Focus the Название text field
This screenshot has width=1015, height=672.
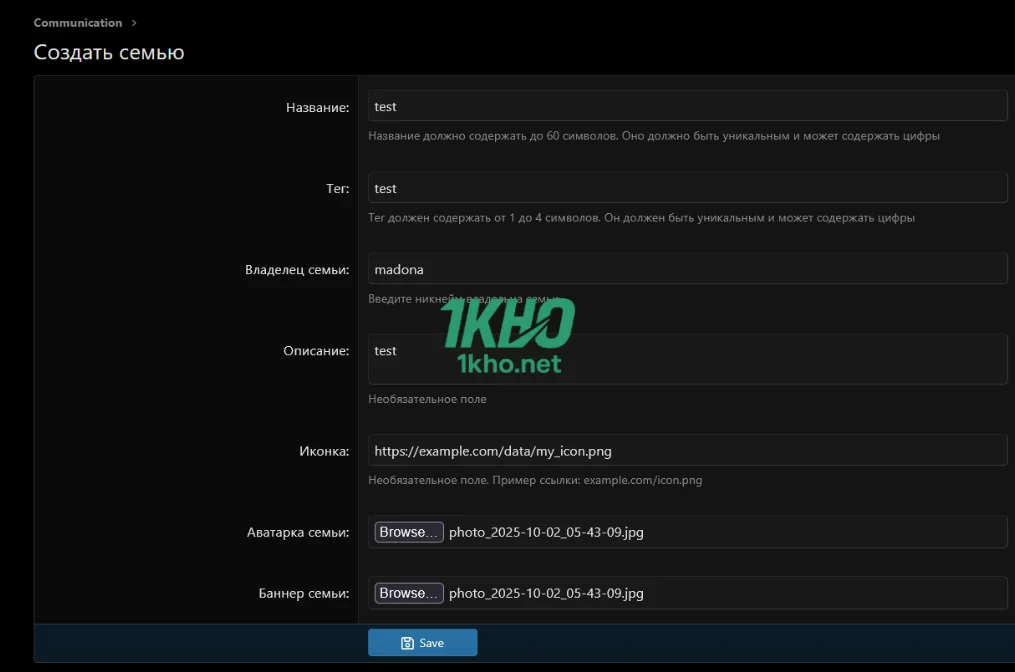(x=686, y=106)
